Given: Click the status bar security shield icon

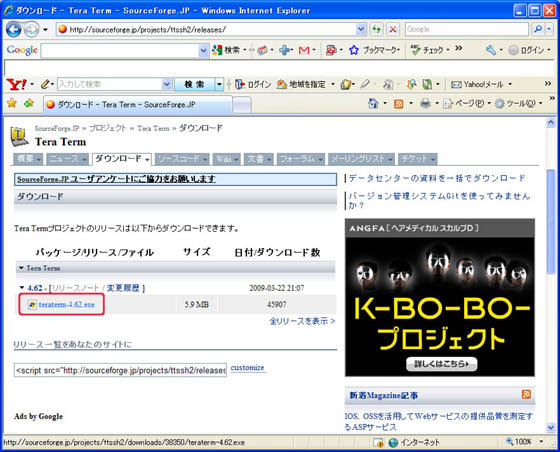Looking at the screenshot, I should coord(379,443).
